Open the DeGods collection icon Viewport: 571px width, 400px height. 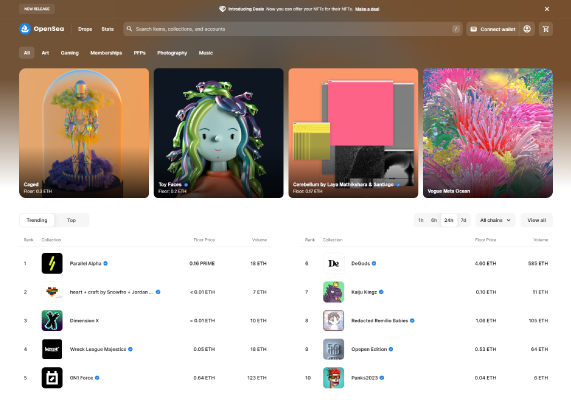click(x=334, y=263)
